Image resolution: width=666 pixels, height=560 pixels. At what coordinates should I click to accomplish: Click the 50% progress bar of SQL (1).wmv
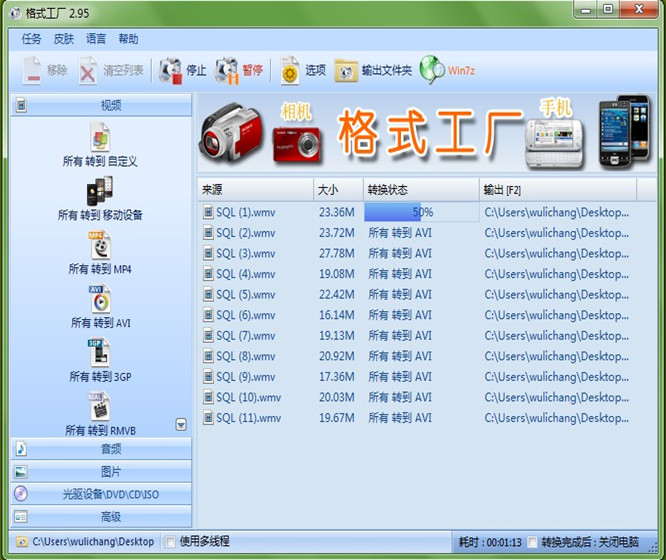pos(422,212)
